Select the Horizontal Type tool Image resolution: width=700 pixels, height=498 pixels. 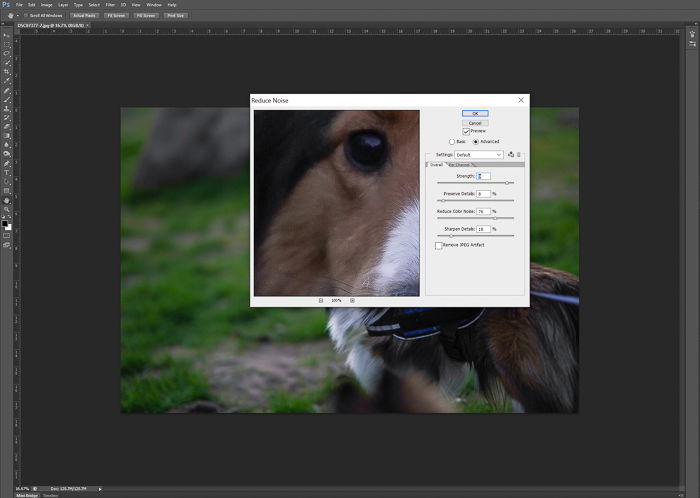[7, 173]
